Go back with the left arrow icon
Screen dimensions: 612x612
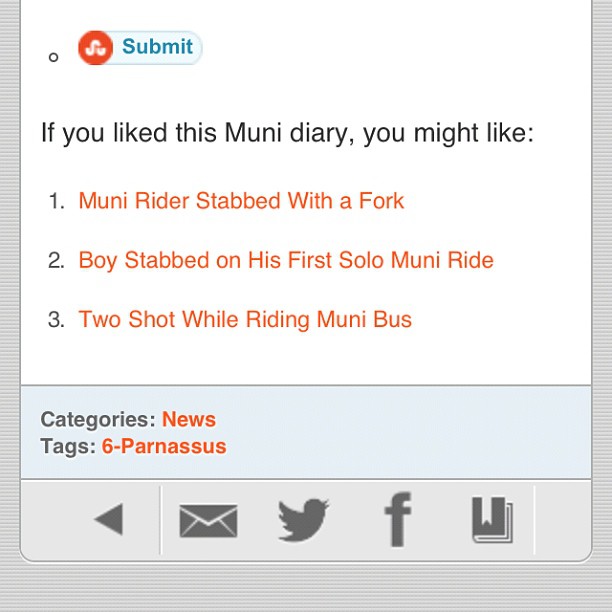tap(108, 519)
